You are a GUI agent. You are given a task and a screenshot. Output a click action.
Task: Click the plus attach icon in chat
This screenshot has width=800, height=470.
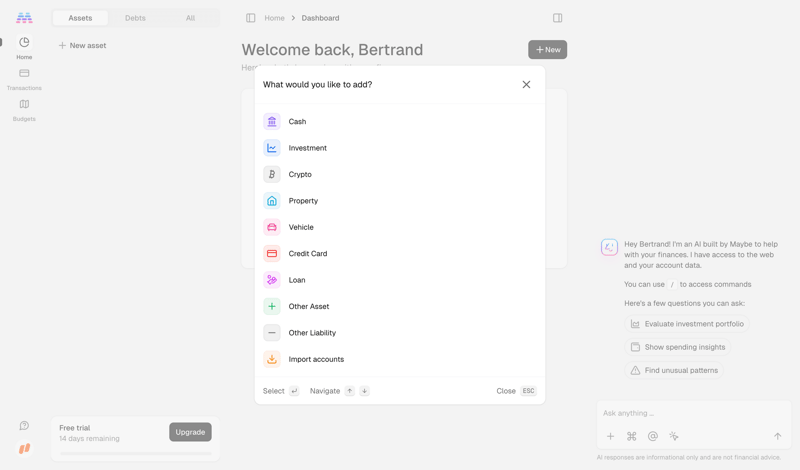pyautogui.click(x=610, y=436)
